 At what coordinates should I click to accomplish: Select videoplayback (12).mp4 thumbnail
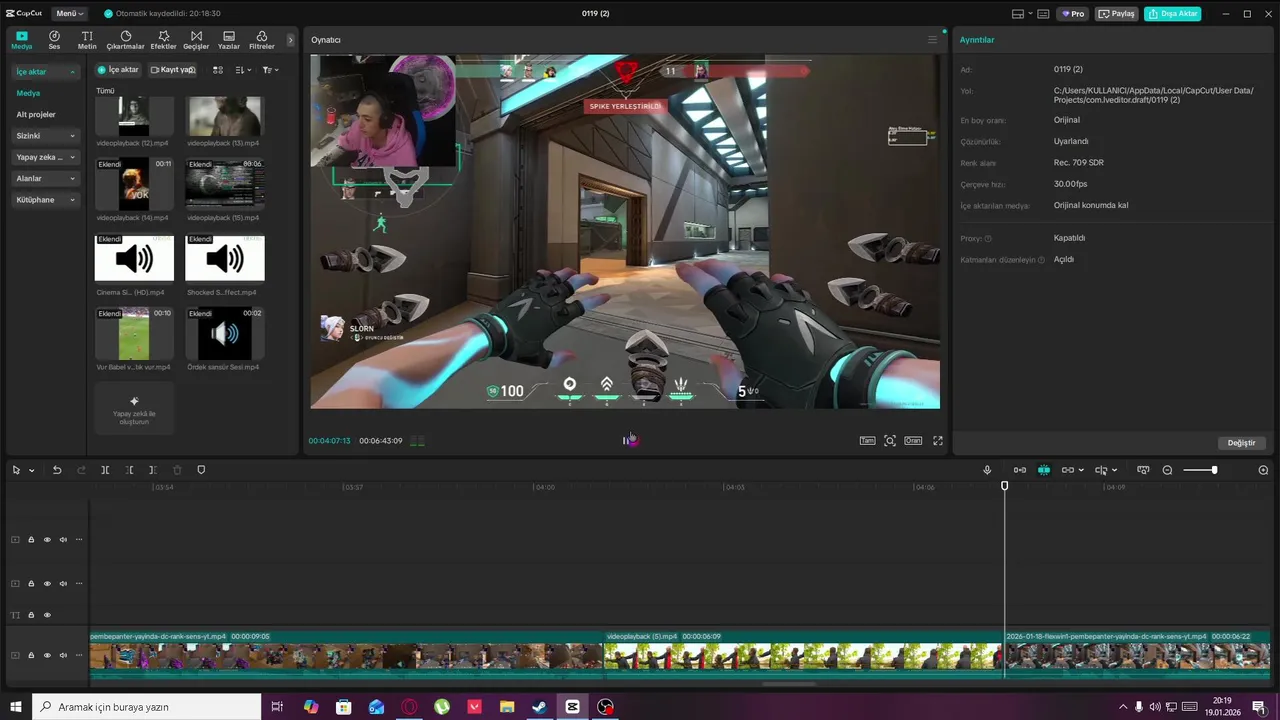coord(134,116)
